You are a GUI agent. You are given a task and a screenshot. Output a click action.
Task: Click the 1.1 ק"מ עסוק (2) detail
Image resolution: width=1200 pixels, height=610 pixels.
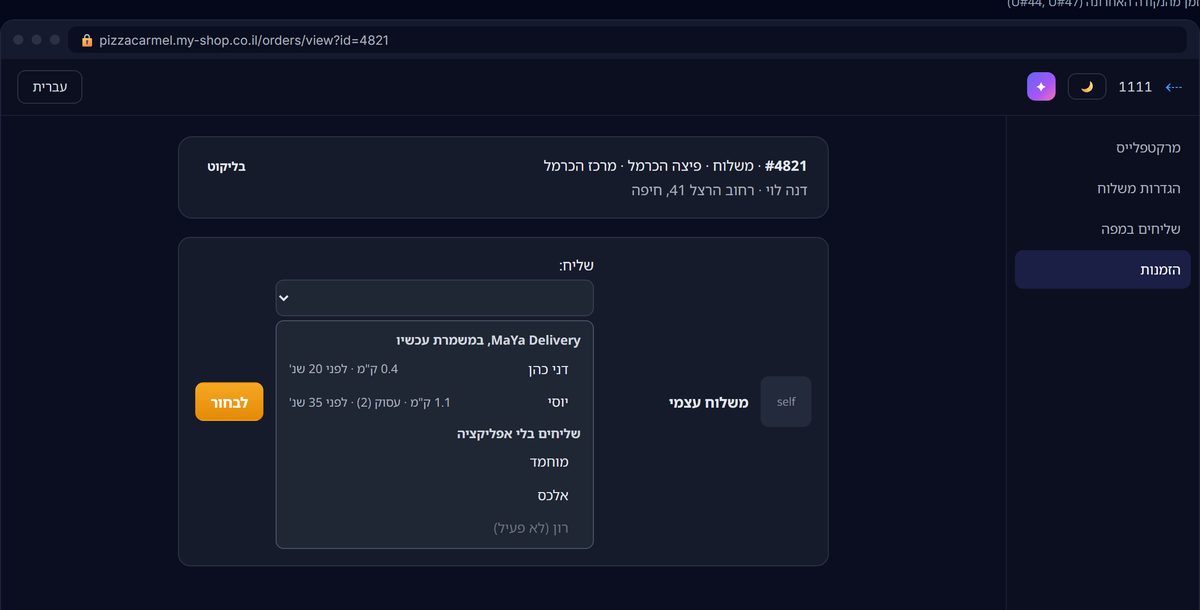click(370, 402)
